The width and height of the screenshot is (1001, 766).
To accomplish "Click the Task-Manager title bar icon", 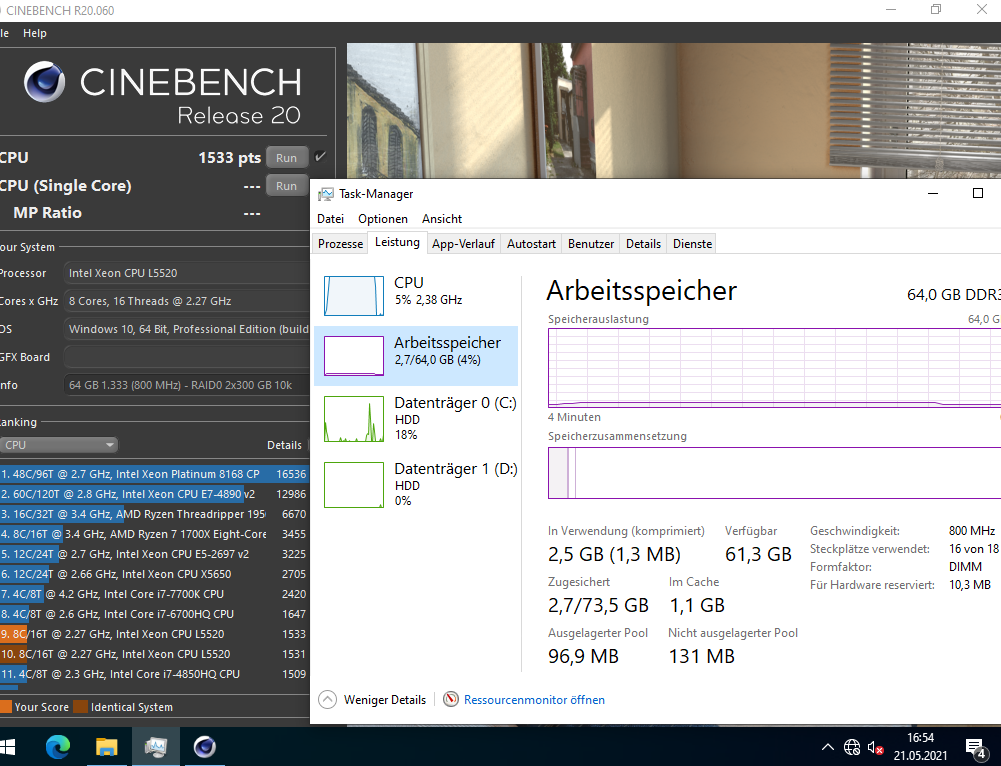I will [x=326, y=194].
